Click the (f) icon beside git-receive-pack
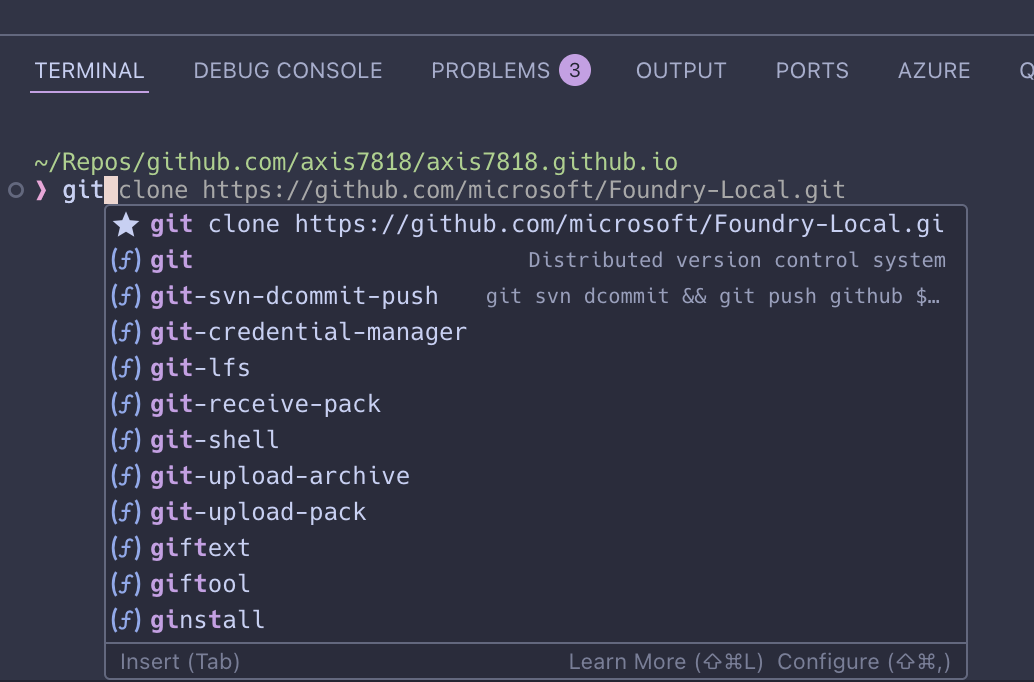The height and width of the screenshot is (682, 1034). coord(126,404)
